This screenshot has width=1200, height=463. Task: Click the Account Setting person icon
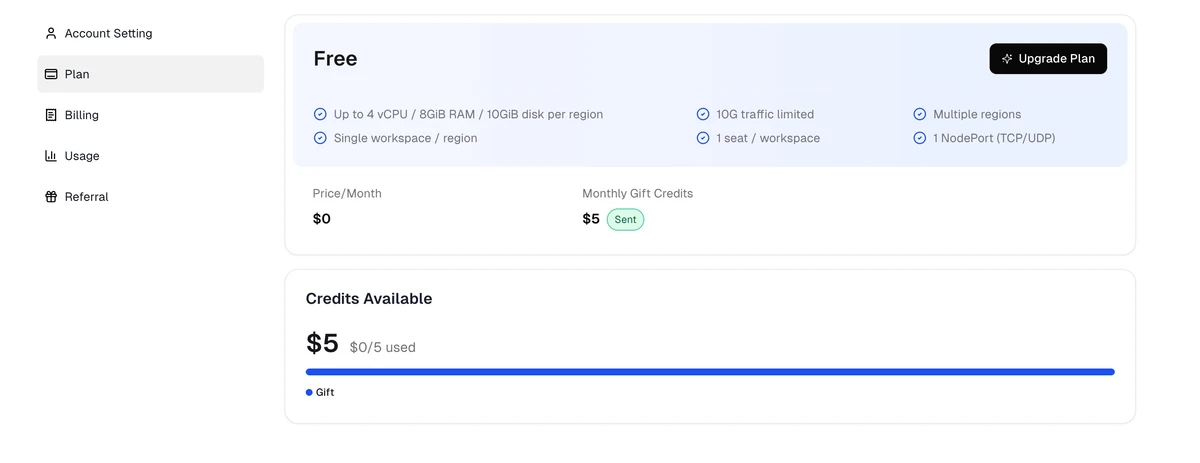[x=51, y=33]
